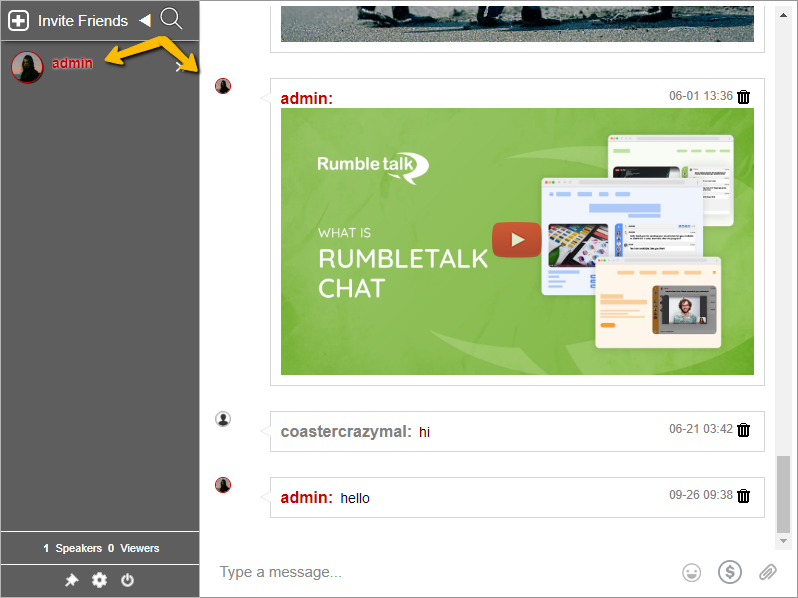Click admin name above the video
The image size is (798, 598).
[x=306, y=98]
